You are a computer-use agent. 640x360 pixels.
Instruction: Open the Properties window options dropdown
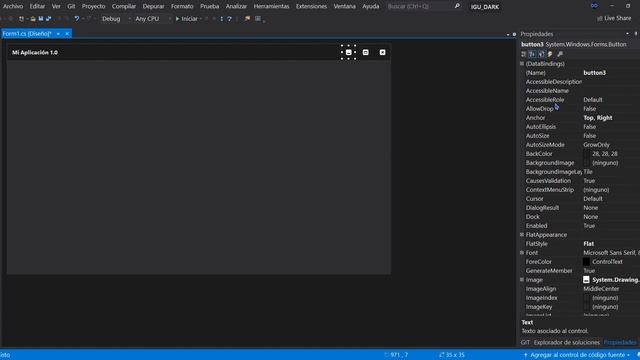pyautogui.click(x=627, y=34)
